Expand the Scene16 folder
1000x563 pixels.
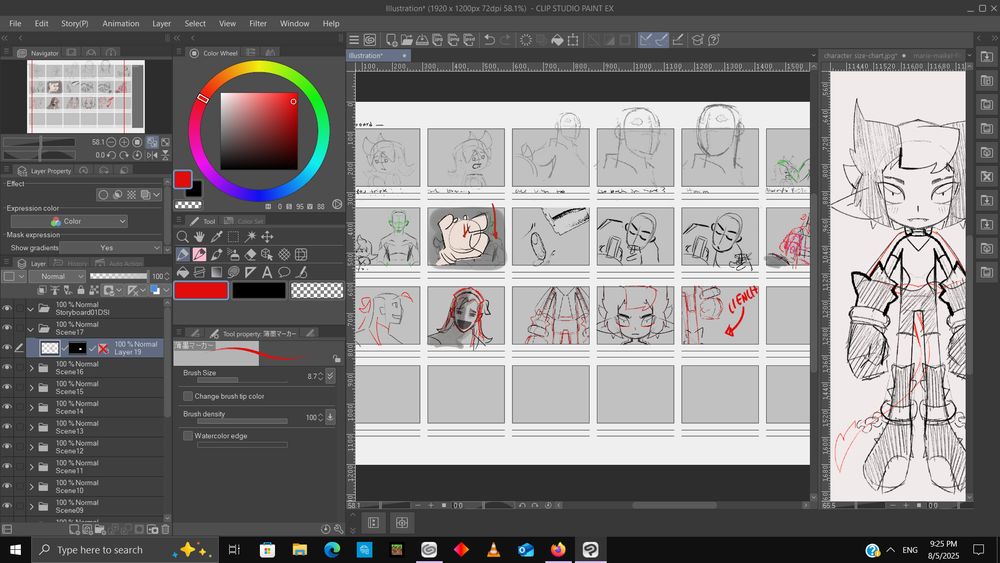pos(31,368)
